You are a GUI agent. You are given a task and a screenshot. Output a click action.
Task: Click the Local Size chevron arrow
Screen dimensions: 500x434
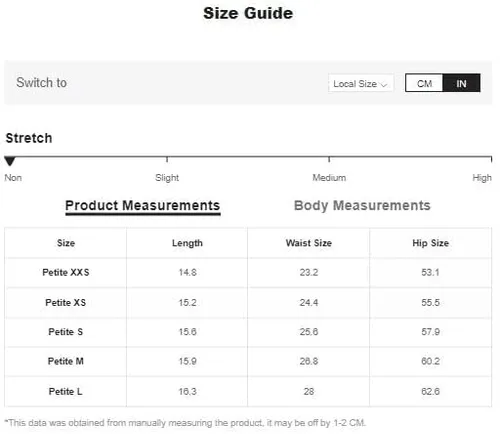[384, 85]
